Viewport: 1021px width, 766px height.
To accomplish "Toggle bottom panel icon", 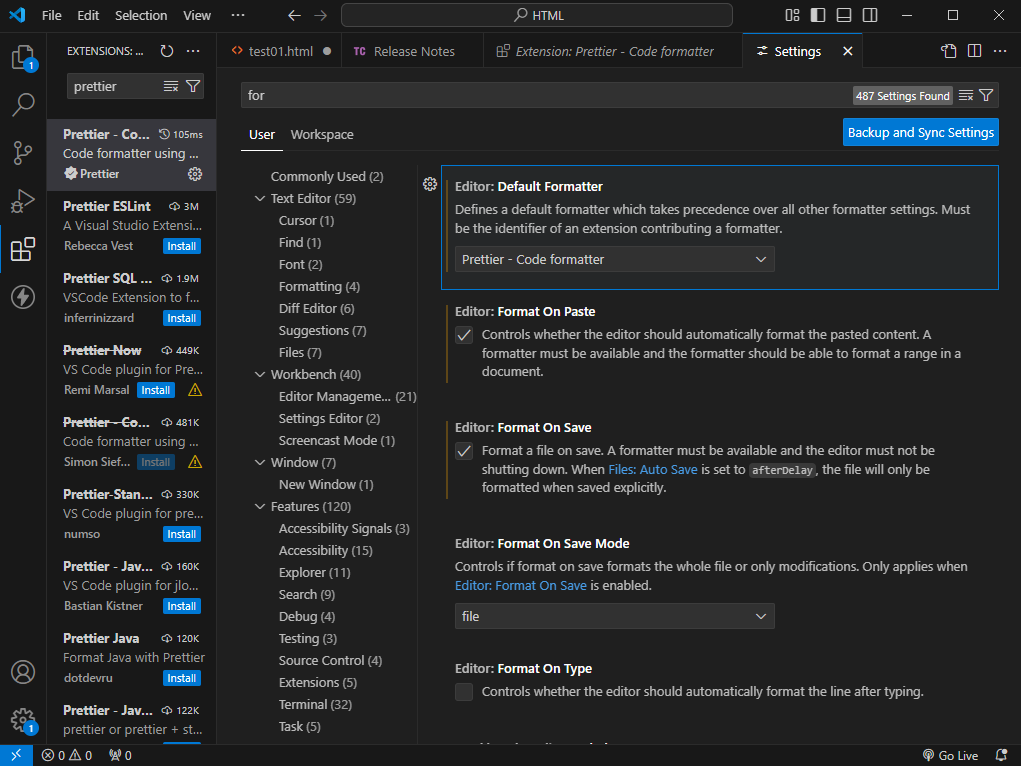I will (844, 15).
